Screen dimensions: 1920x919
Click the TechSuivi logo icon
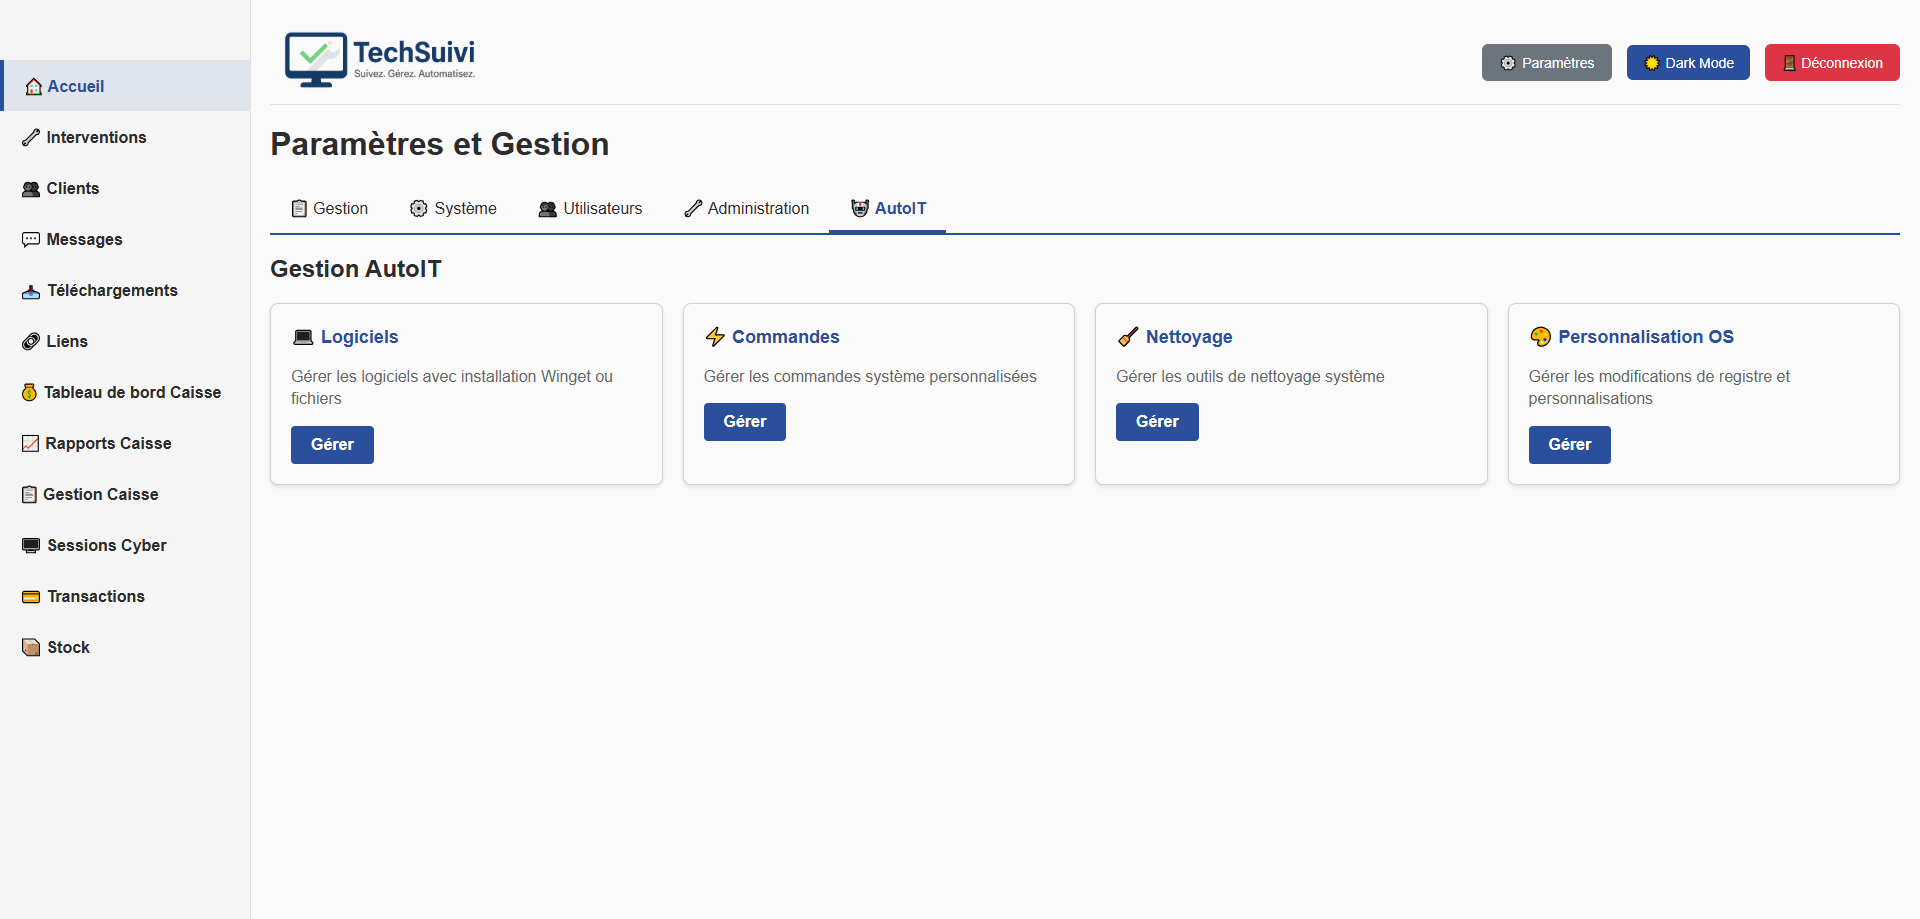316,59
